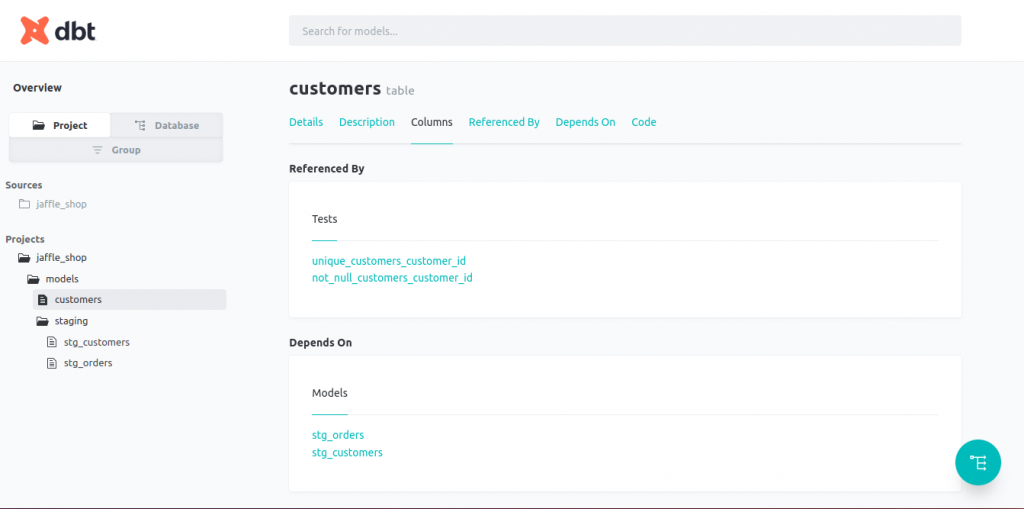The height and width of the screenshot is (509, 1024).
Task: Collapse the jaffle_shop project node
Action: coord(61,258)
